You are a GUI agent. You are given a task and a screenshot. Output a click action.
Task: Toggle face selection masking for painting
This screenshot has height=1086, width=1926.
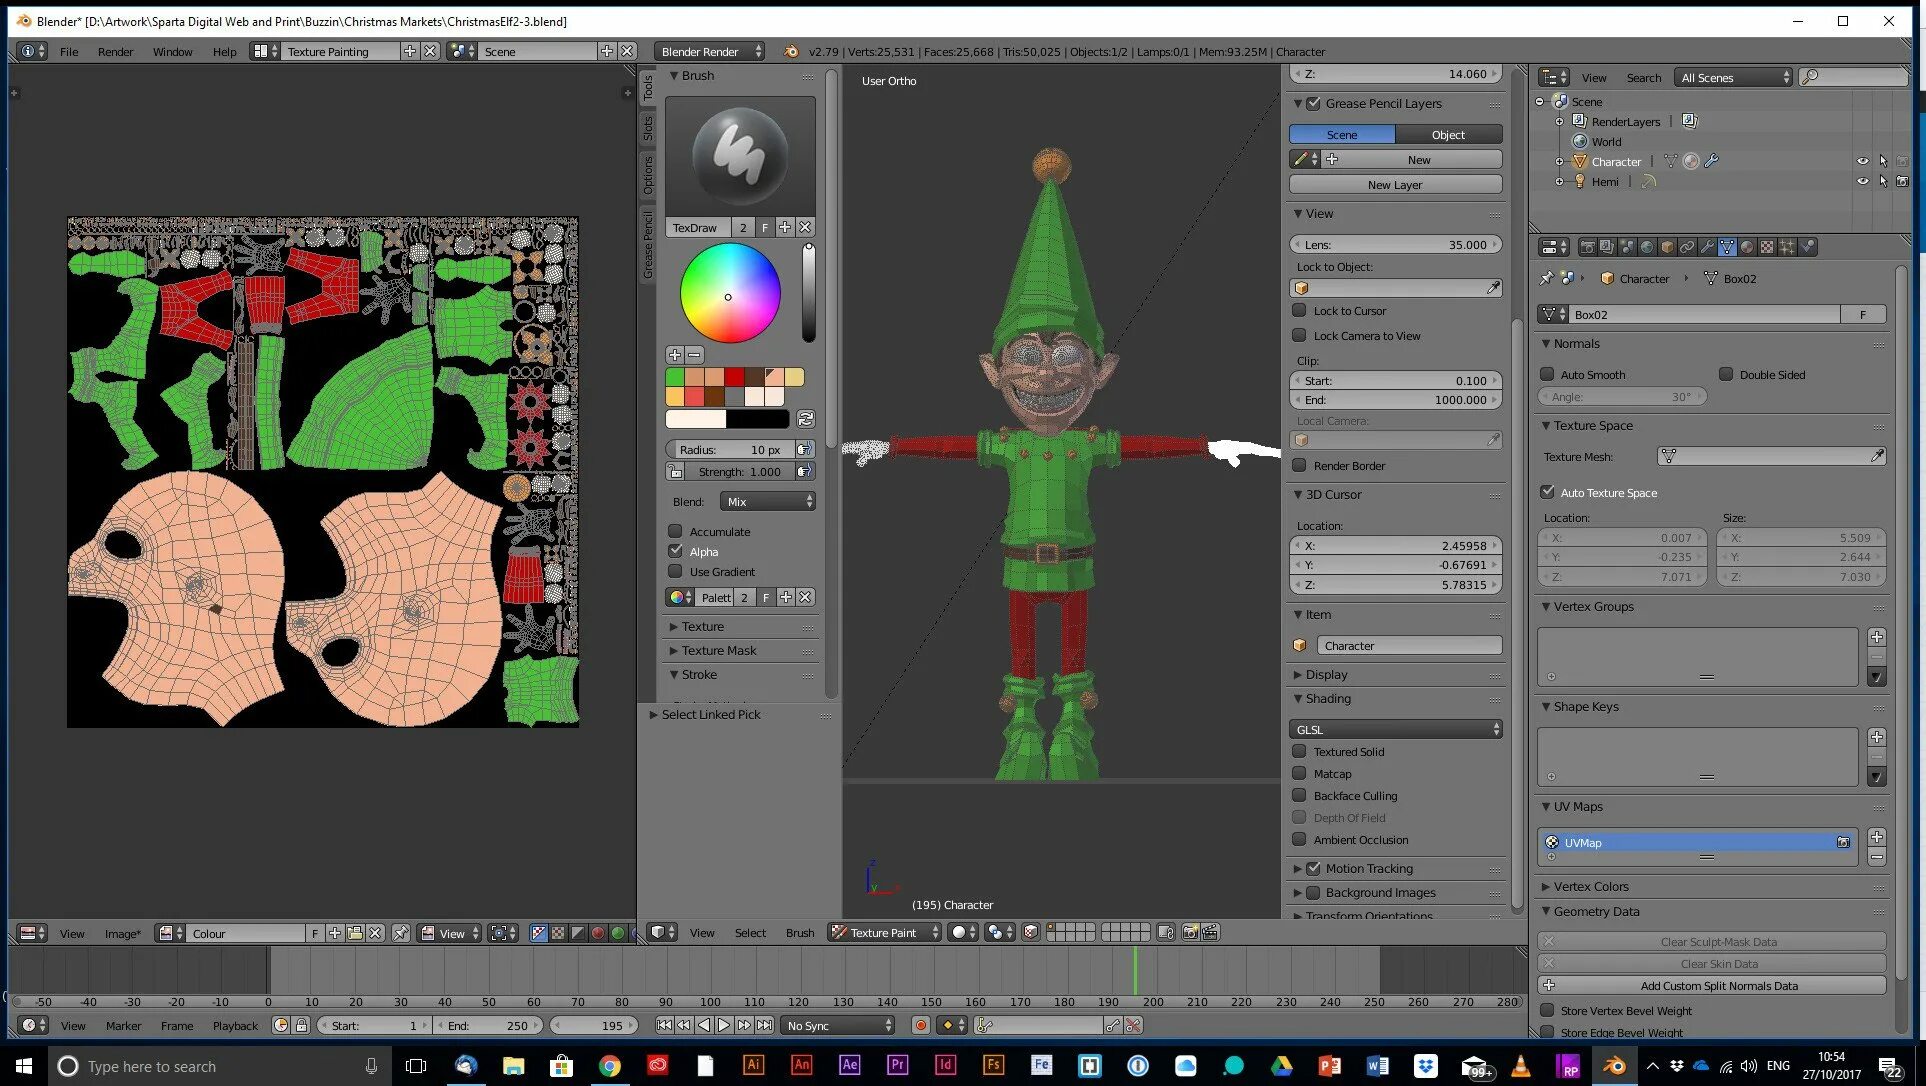[1031, 932]
